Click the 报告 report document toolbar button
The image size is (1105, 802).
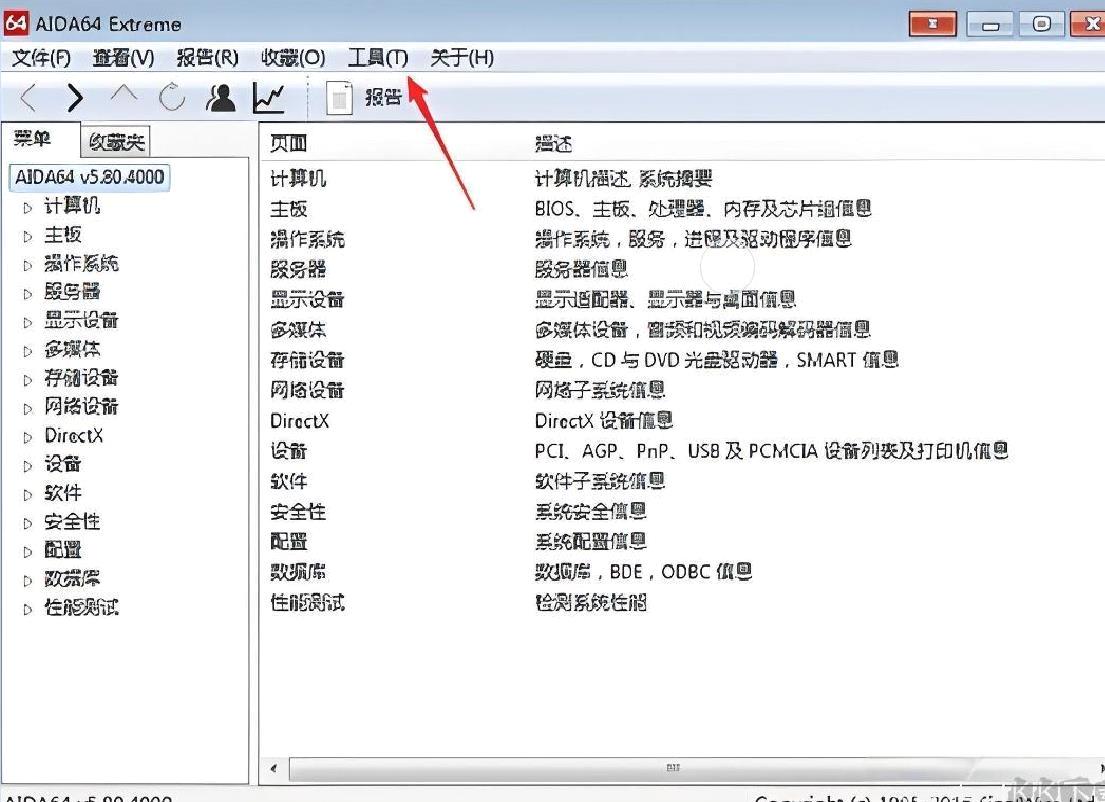(364, 97)
